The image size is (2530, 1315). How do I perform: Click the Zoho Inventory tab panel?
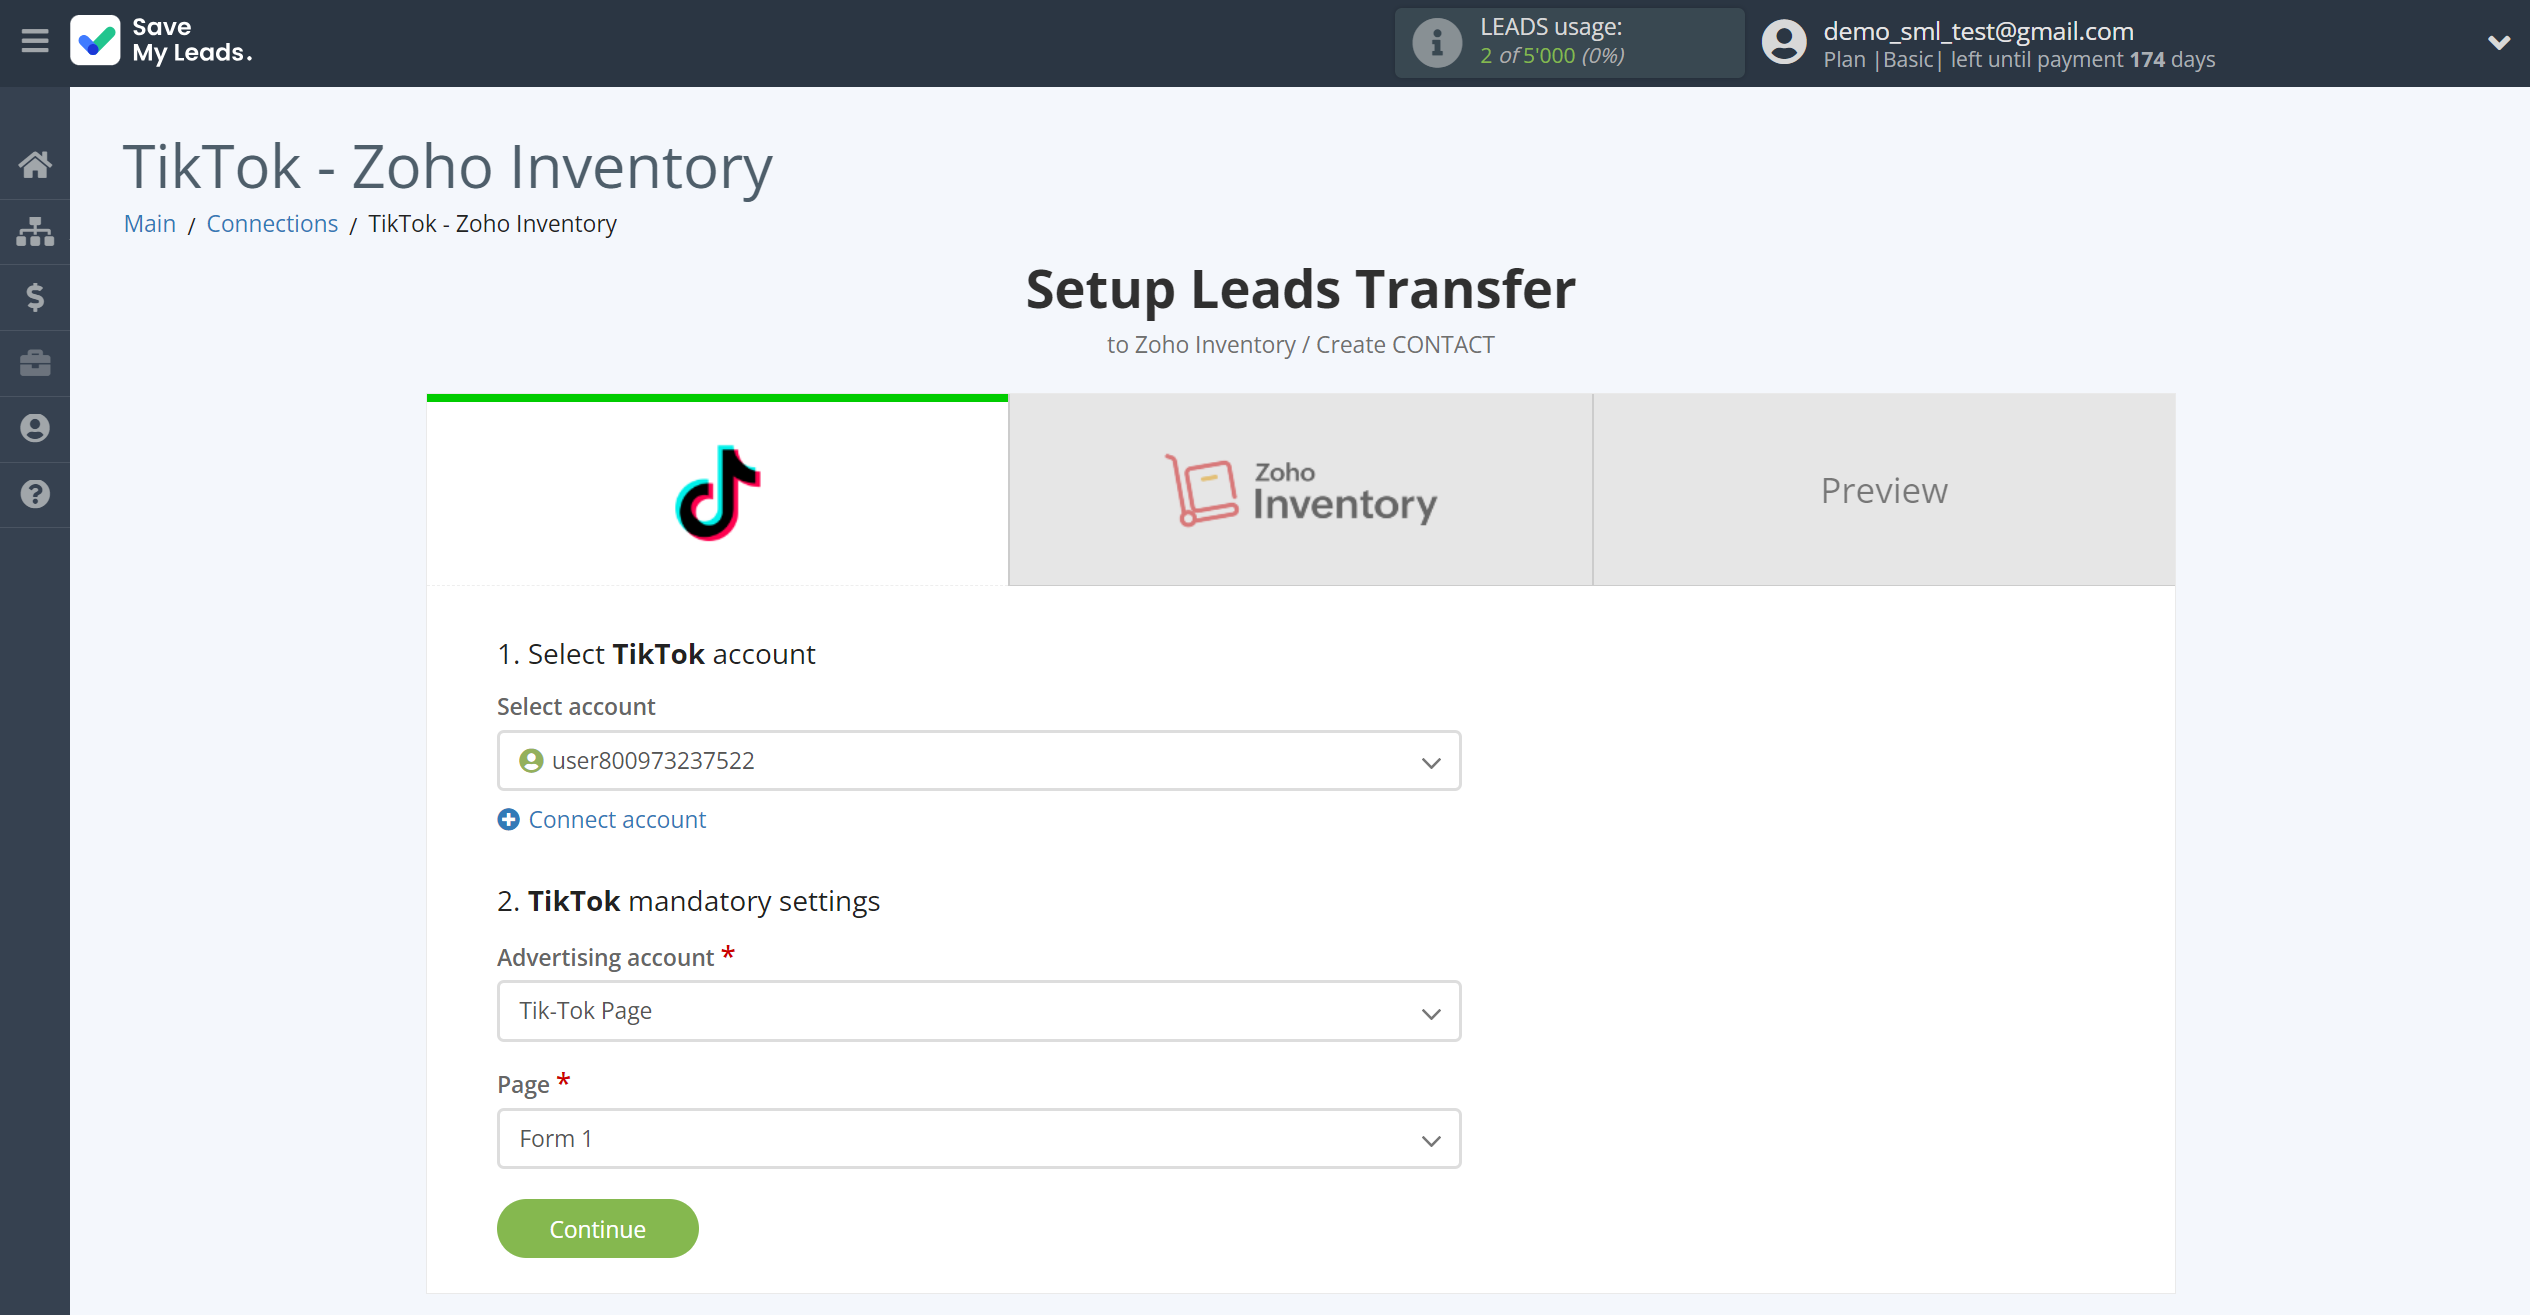pos(1300,490)
